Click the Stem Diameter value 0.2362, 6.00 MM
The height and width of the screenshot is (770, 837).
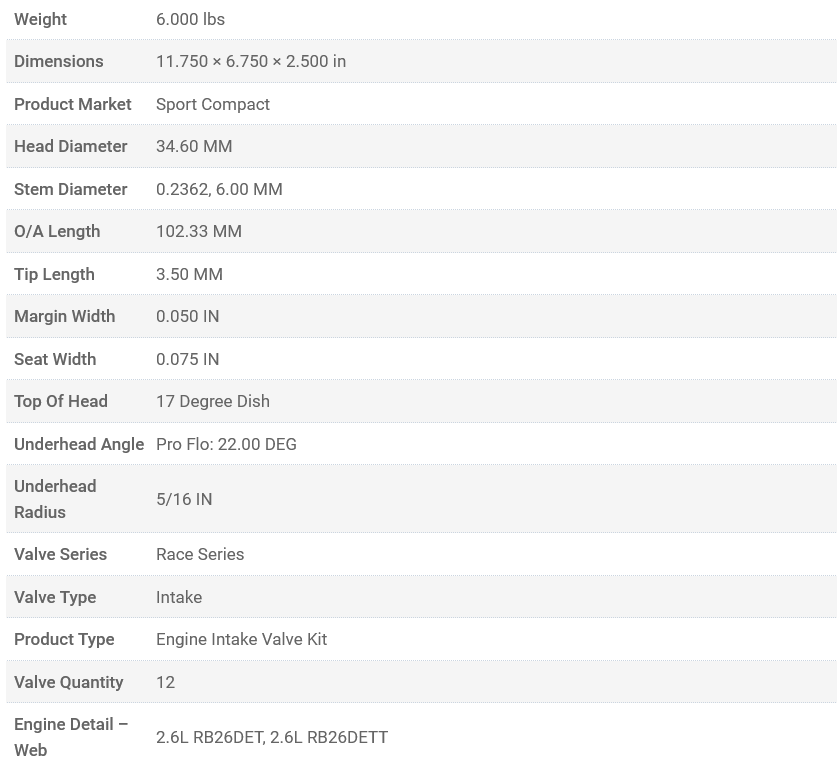point(219,189)
